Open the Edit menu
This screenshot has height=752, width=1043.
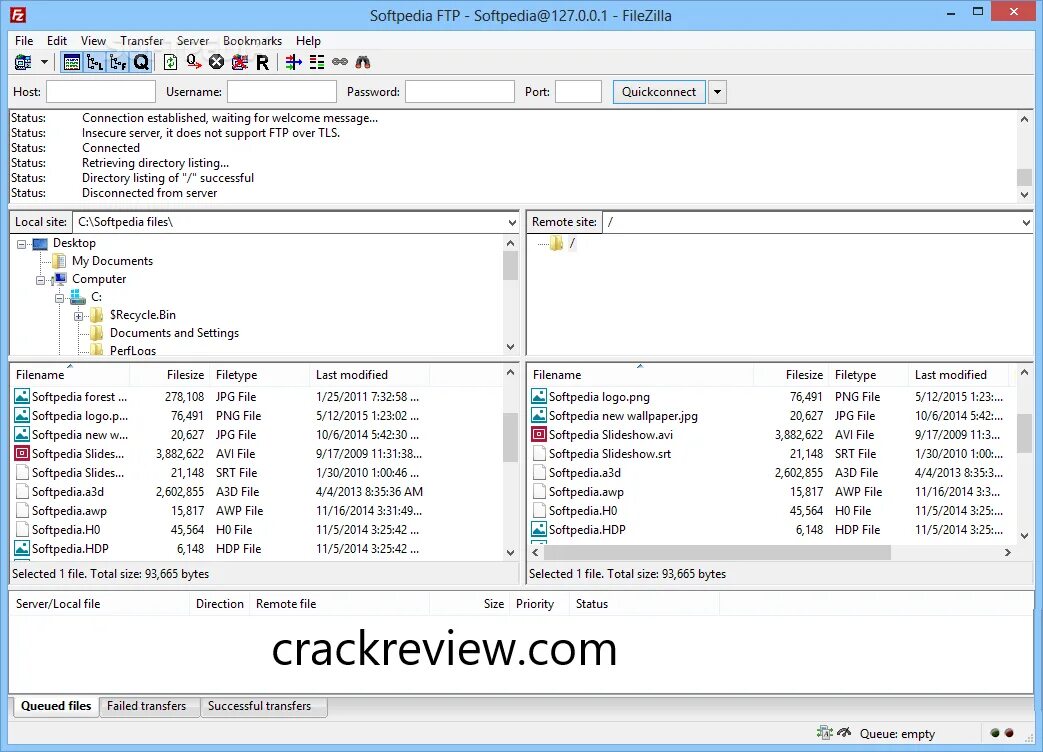pyautogui.click(x=57, y=41)
